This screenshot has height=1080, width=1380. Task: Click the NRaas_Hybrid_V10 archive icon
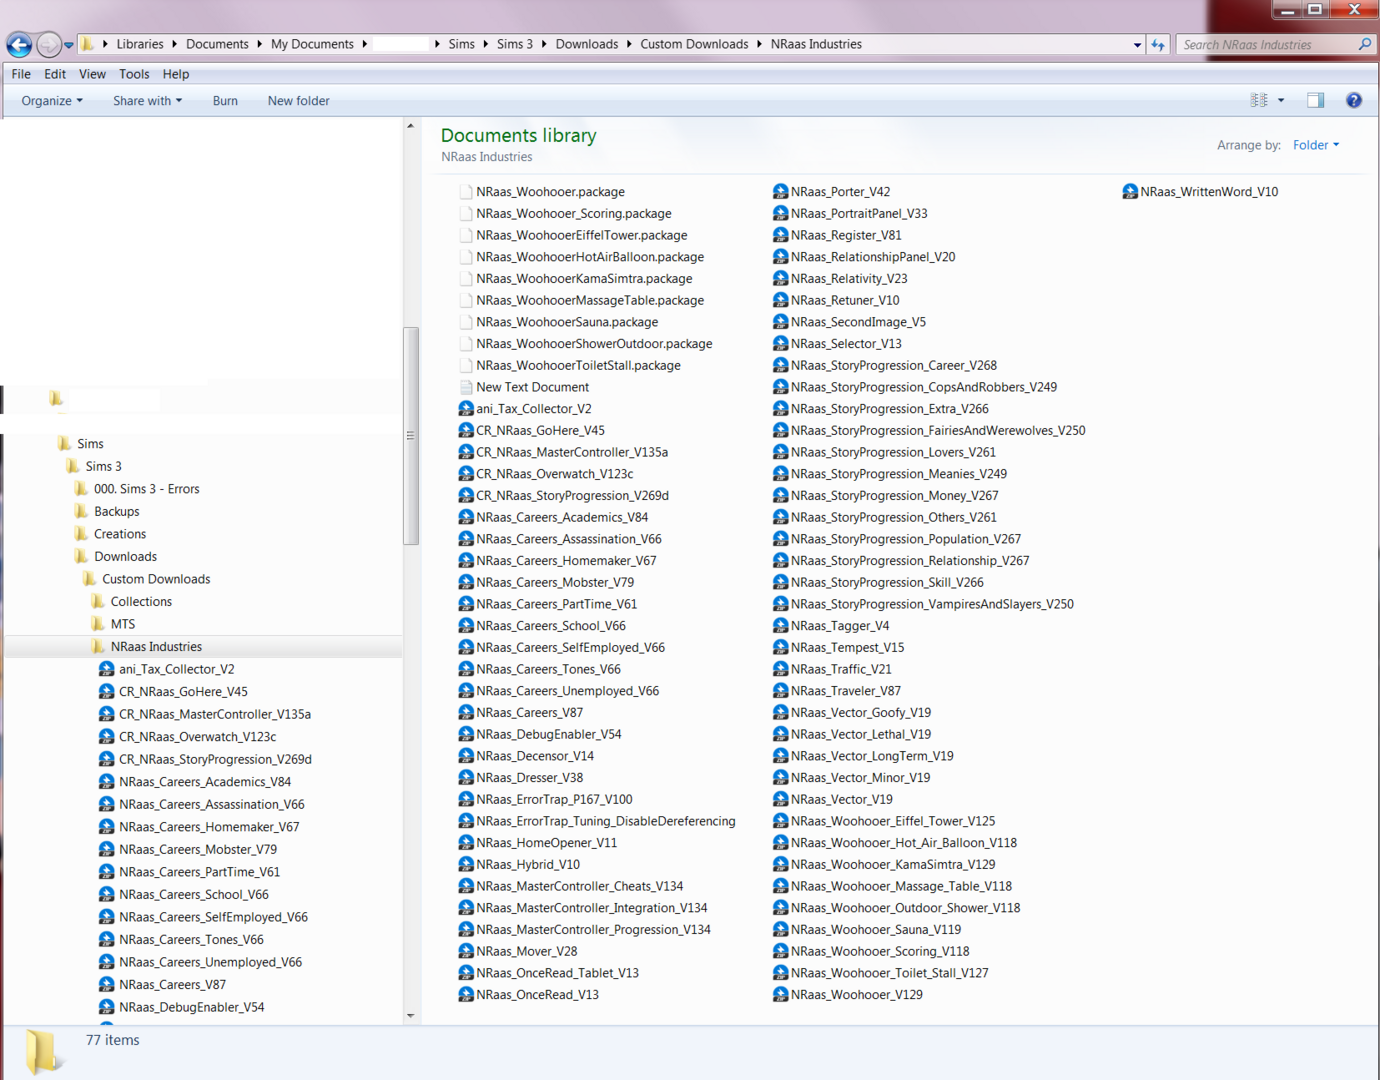tap(466, 864)
